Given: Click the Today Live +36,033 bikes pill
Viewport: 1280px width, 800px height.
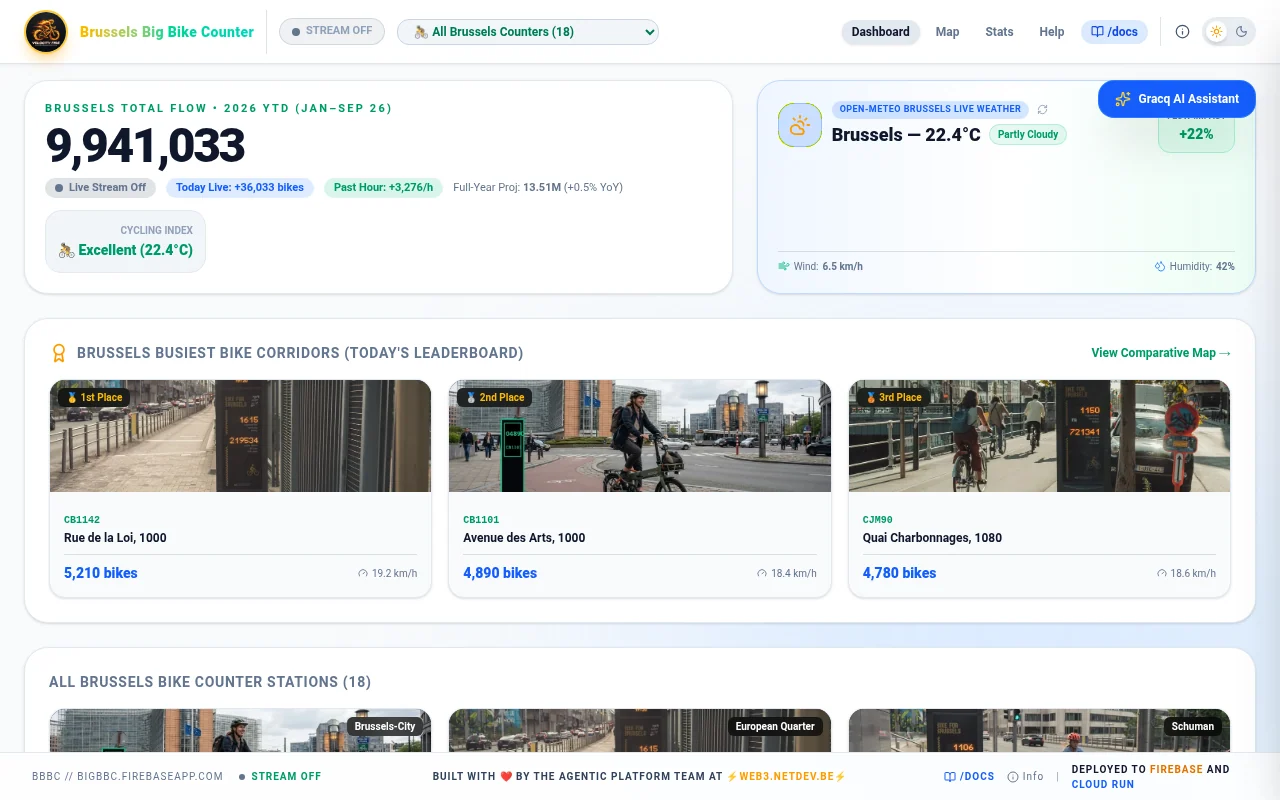Looking at the screenshot, I should click(x=240, y=188).
